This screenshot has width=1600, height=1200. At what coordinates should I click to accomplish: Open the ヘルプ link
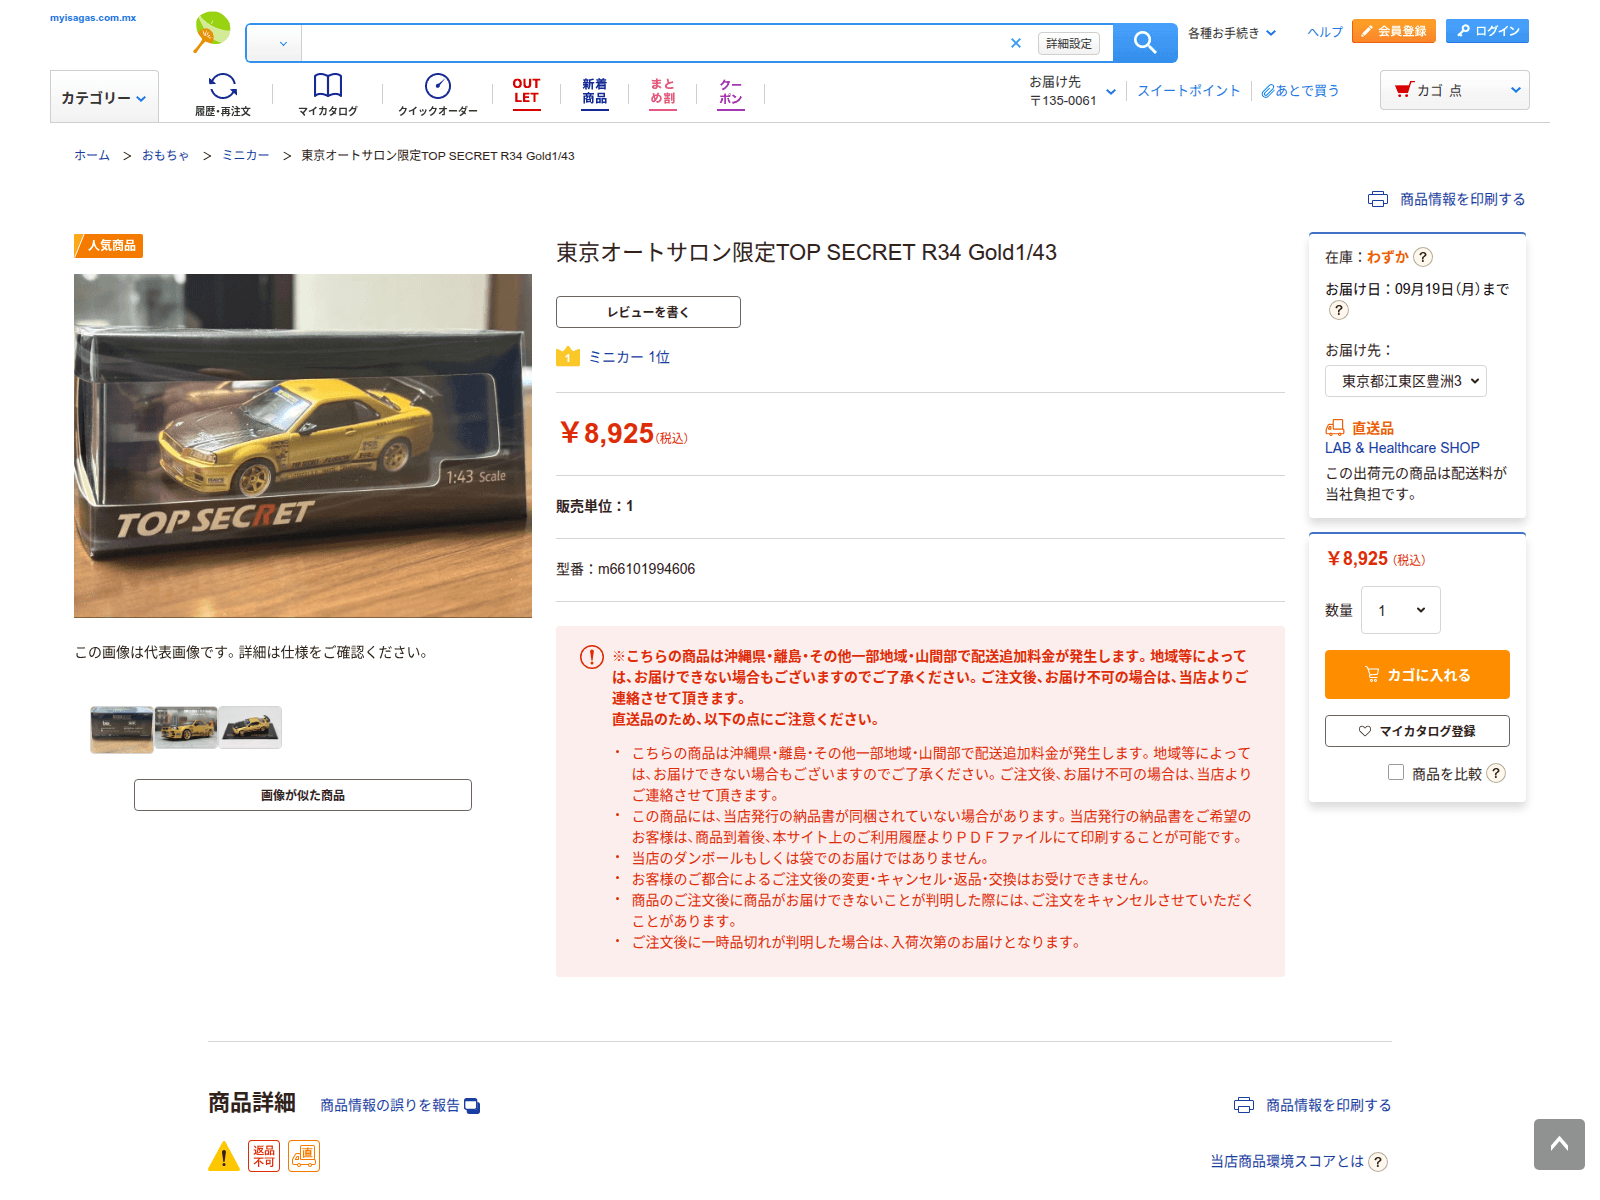1325,32
